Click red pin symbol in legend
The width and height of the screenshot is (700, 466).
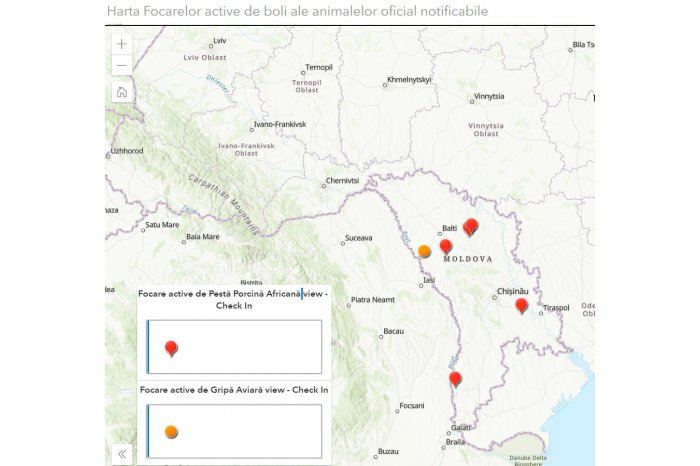pos(171,347)
